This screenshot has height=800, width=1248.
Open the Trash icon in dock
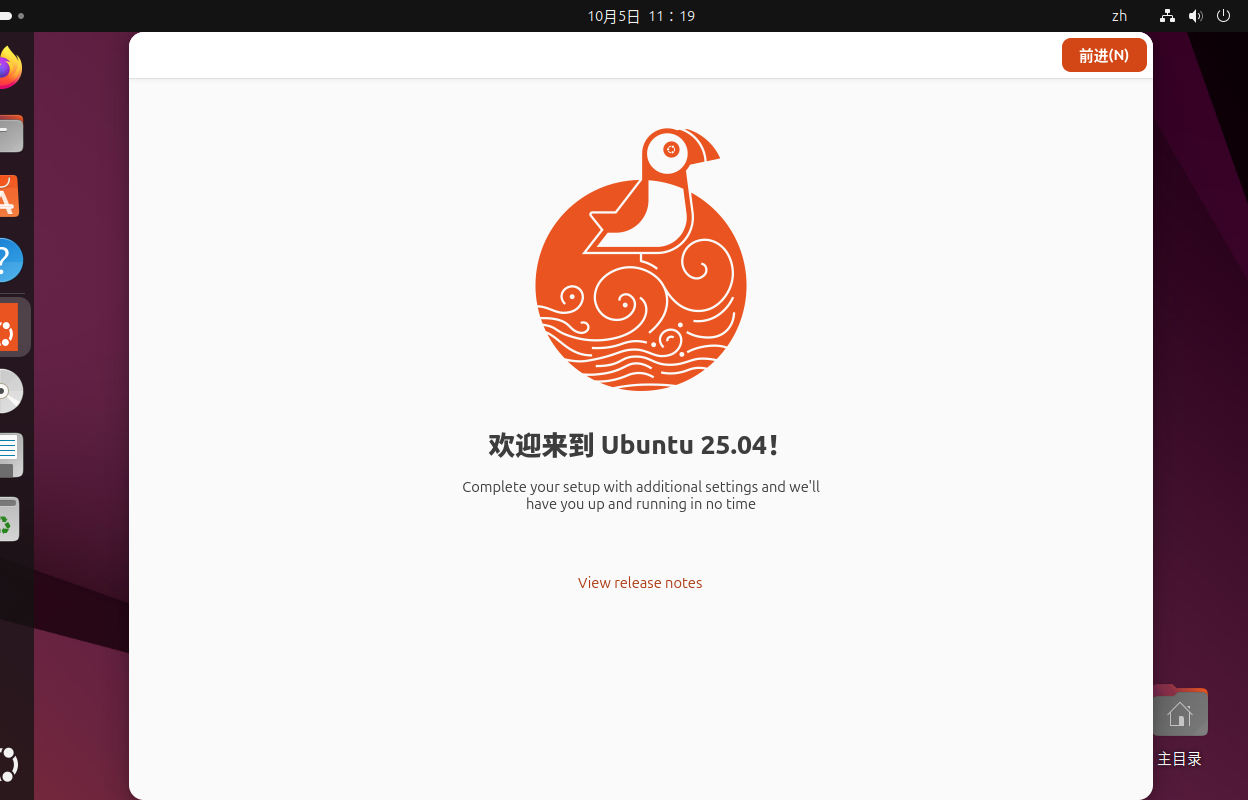[x=9, y=519]
